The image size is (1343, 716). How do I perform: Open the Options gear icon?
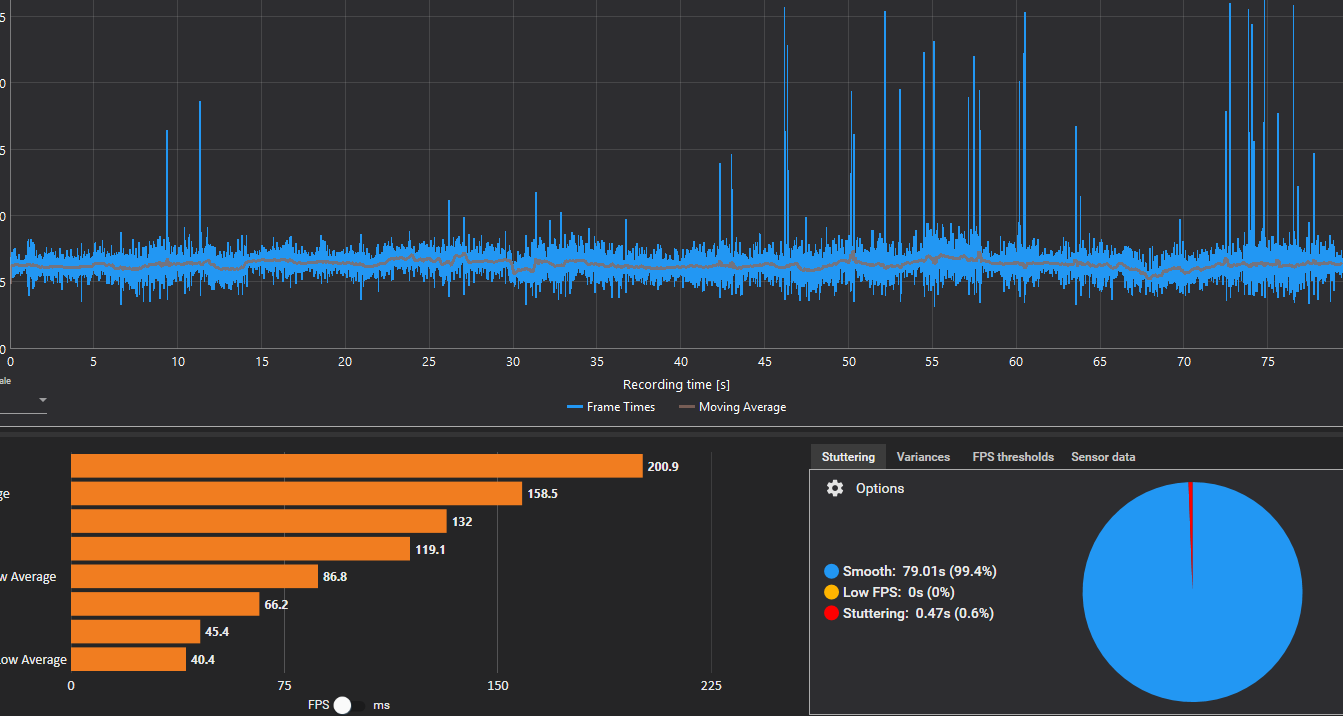pos(835,488)
